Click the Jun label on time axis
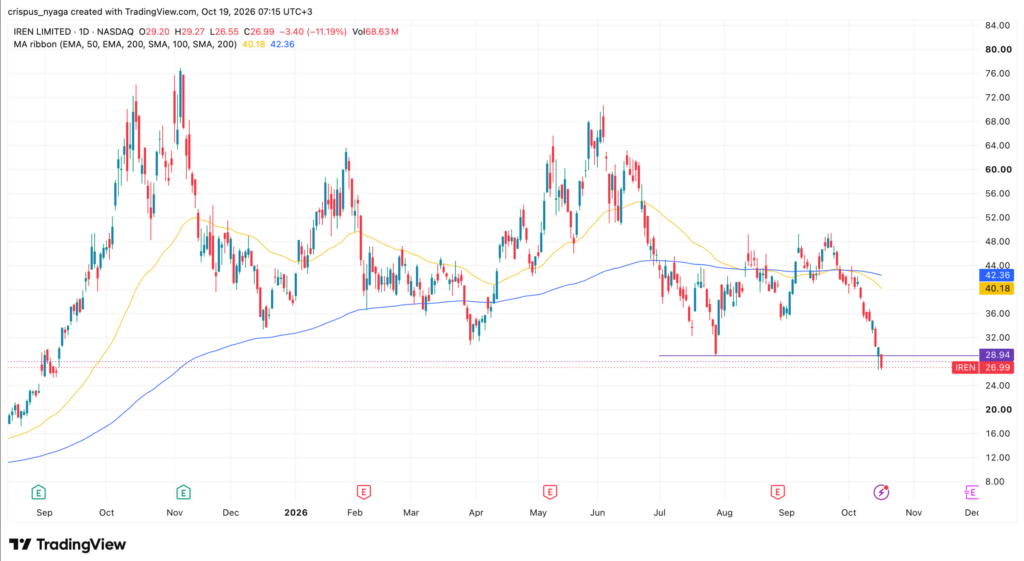This screenshot has height=561, width=1024. click(x=598, y=513)
